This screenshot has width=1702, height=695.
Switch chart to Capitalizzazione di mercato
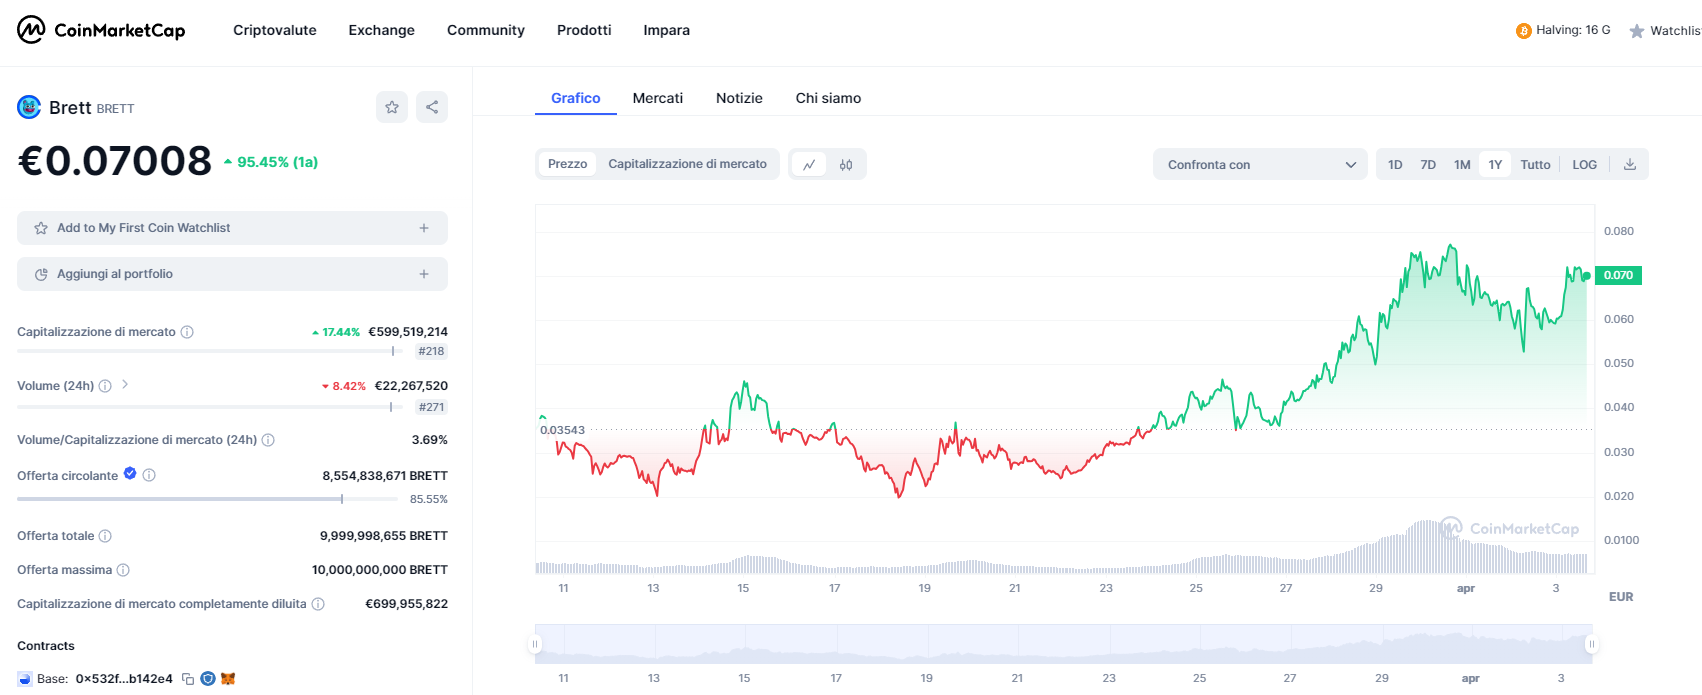687,164
